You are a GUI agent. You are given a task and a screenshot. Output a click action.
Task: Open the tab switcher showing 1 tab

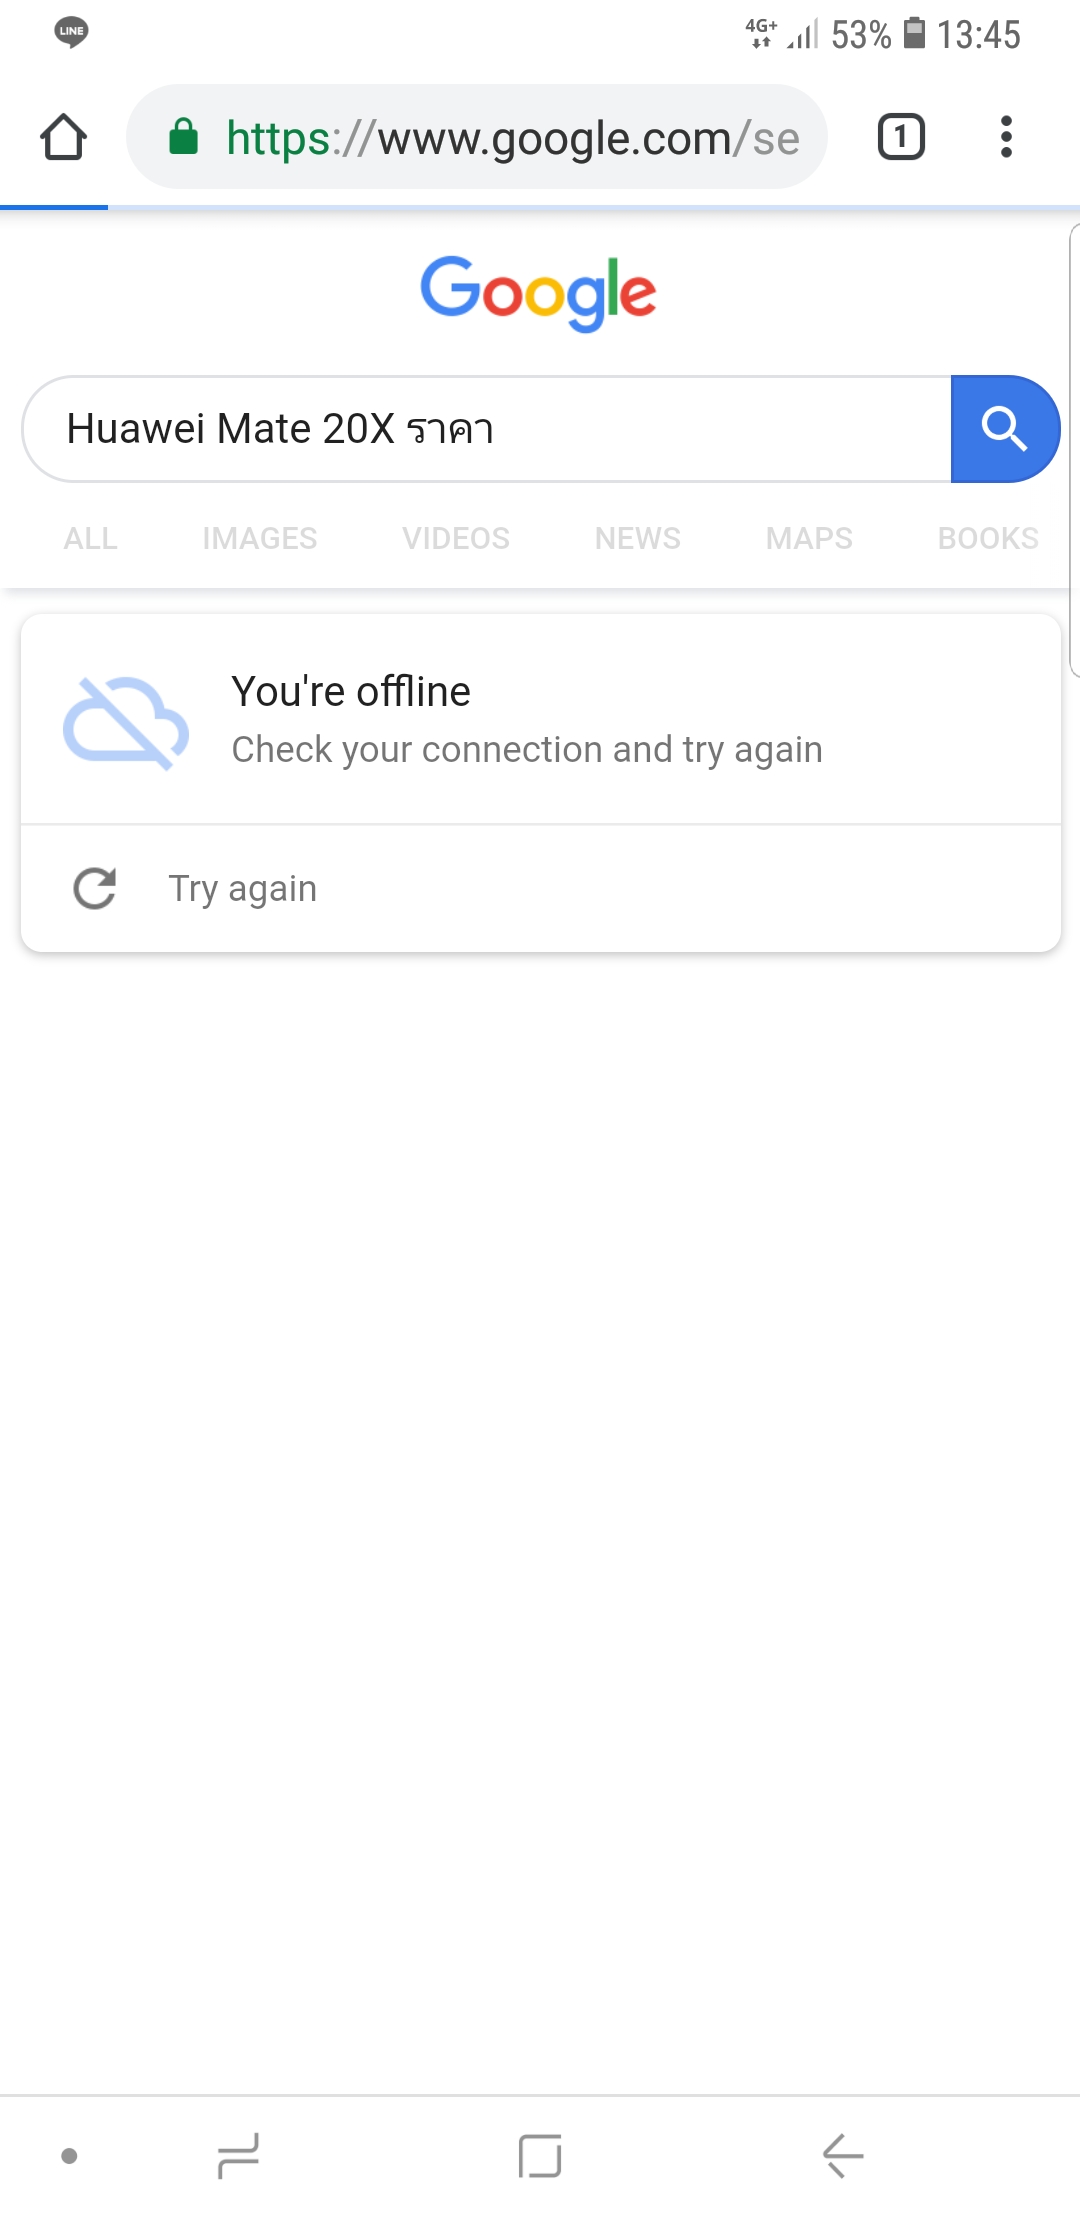pyautogui.click(x=901, y=137)
